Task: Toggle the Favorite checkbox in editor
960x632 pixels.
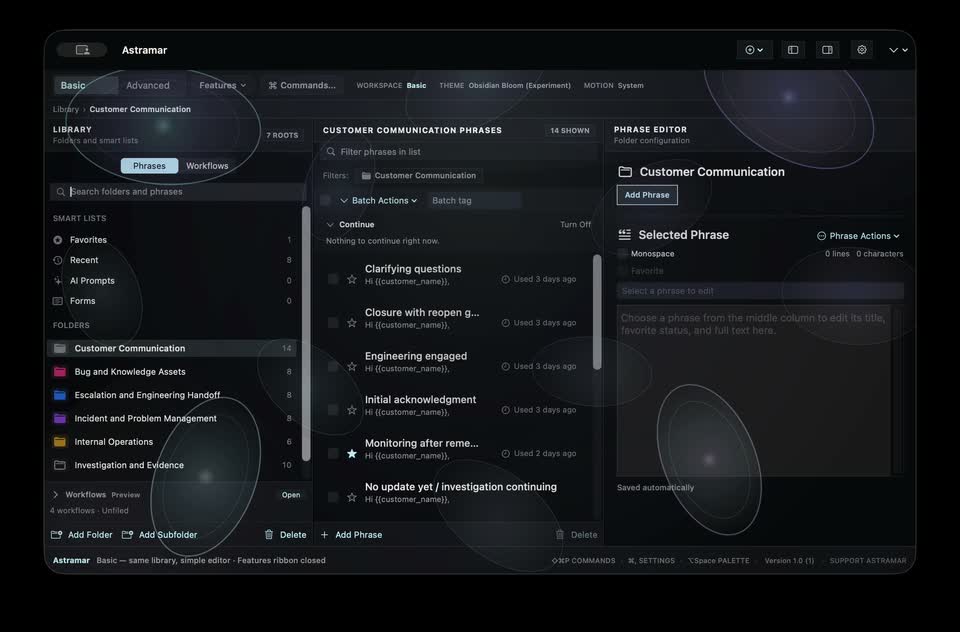Action: pos(623,271)
